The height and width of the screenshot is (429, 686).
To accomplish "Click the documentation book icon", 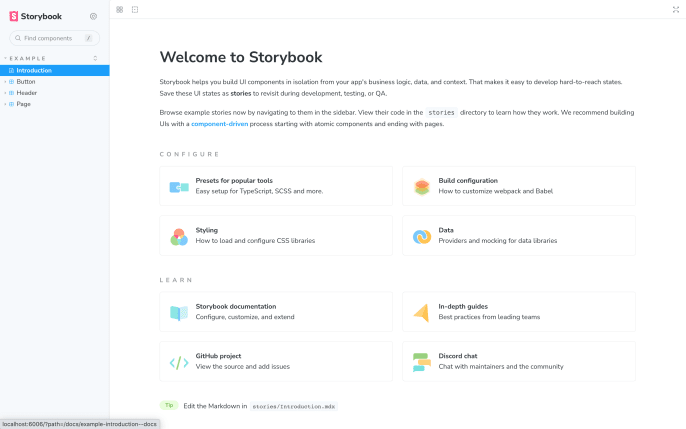I will tap(179, 313).
